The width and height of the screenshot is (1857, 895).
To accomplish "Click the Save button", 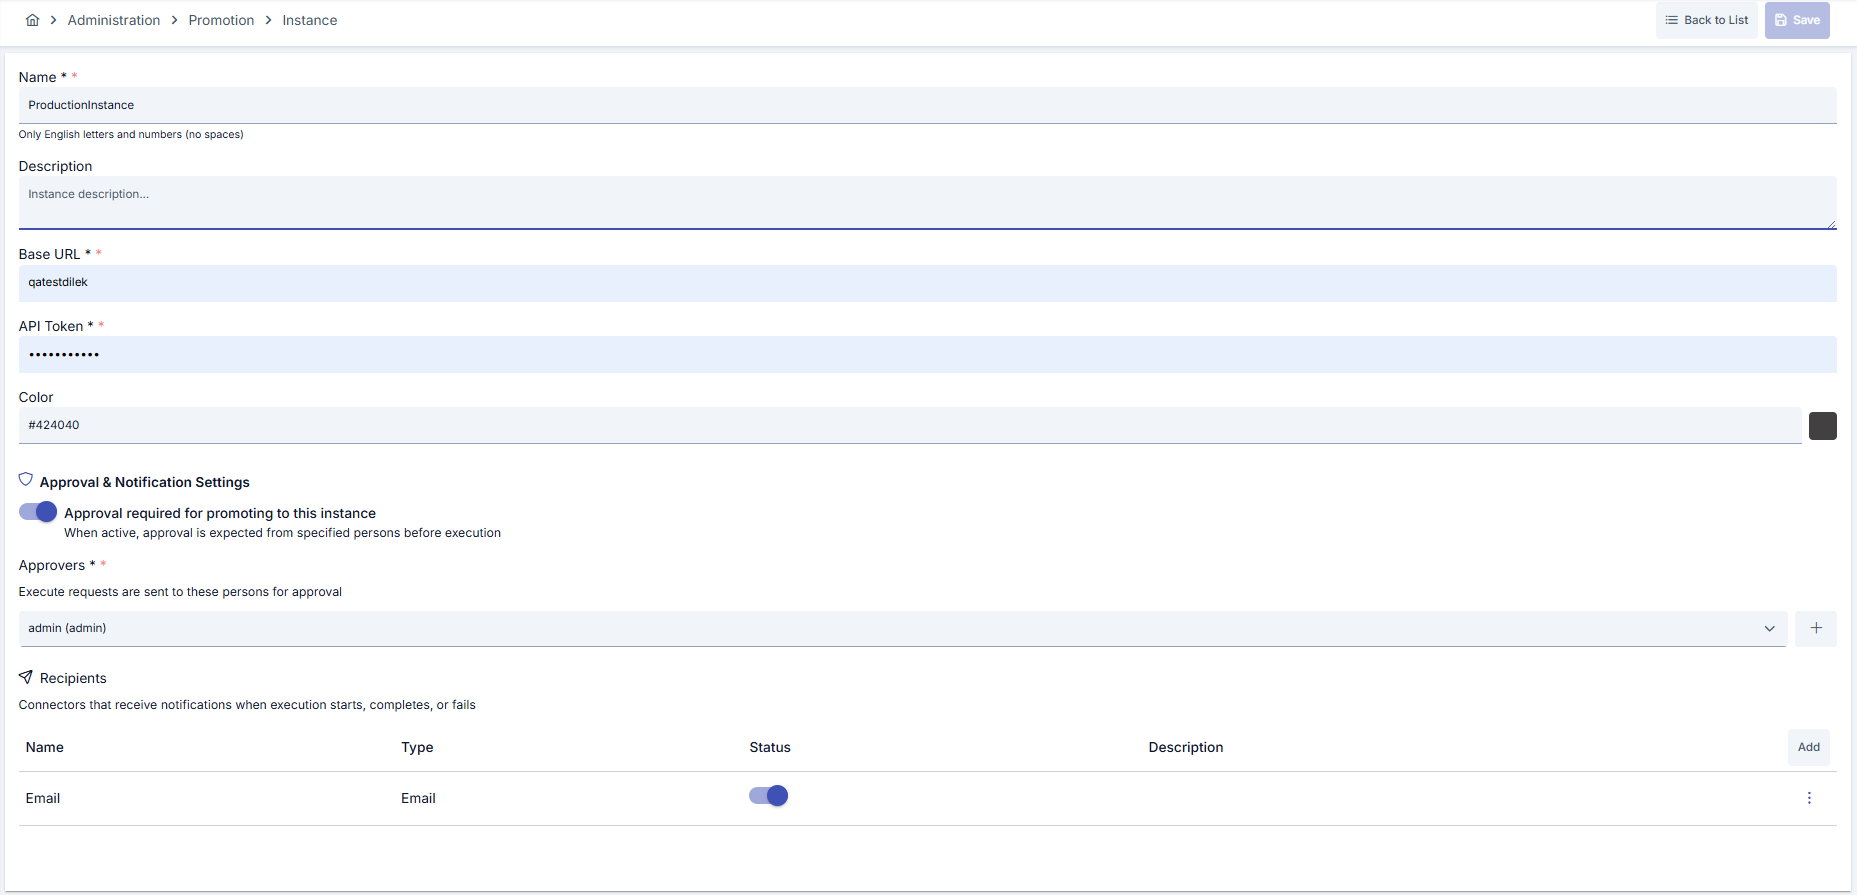I will click(x=1797, y=20).
